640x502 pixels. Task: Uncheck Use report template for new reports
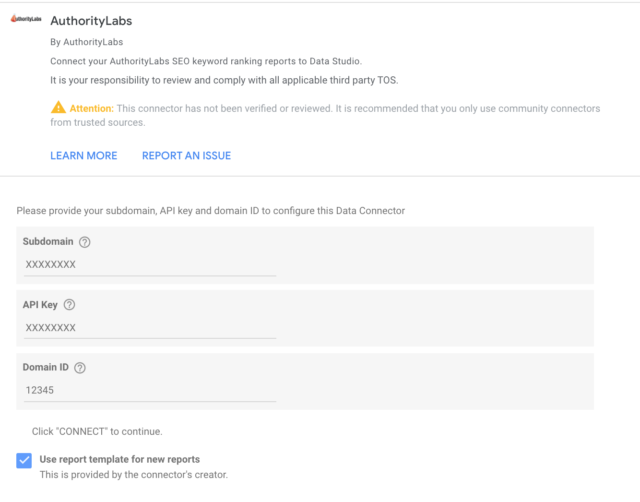point(24,460)
